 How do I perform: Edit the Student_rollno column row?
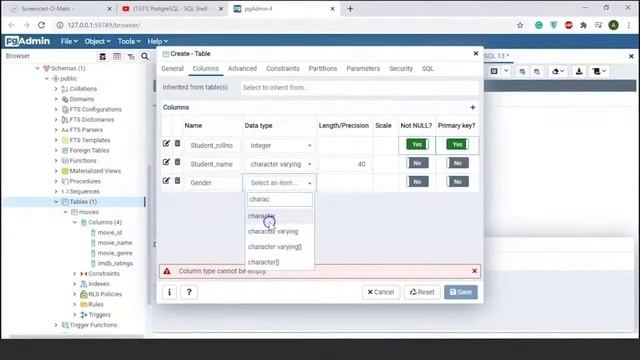[x=166, y=144]
